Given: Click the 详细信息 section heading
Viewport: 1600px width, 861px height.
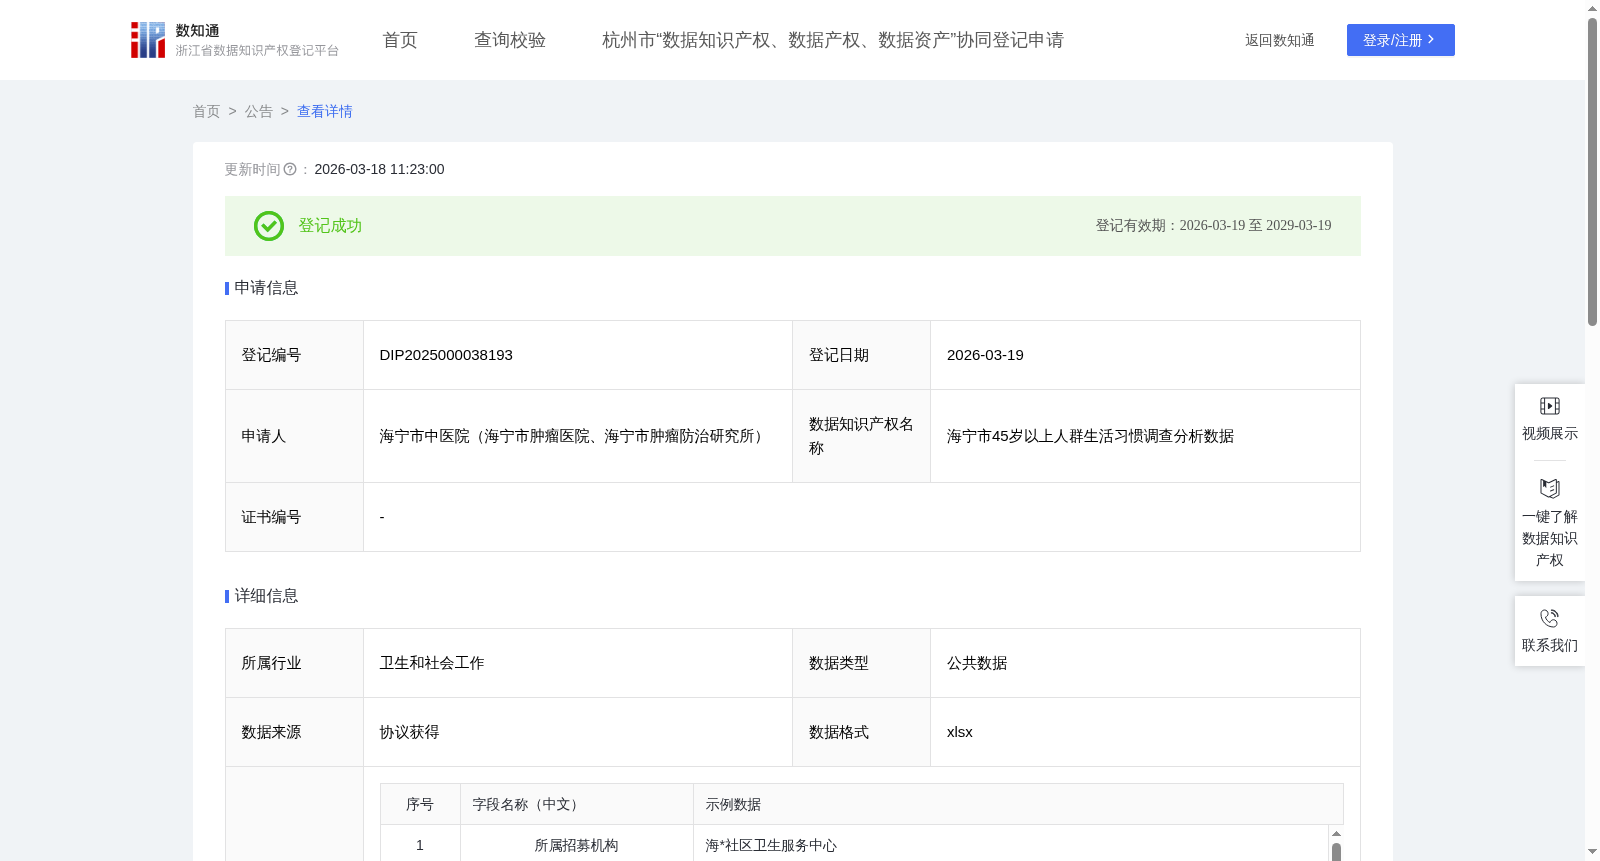Looking at the screenshot, I should (x=266, y=596).
